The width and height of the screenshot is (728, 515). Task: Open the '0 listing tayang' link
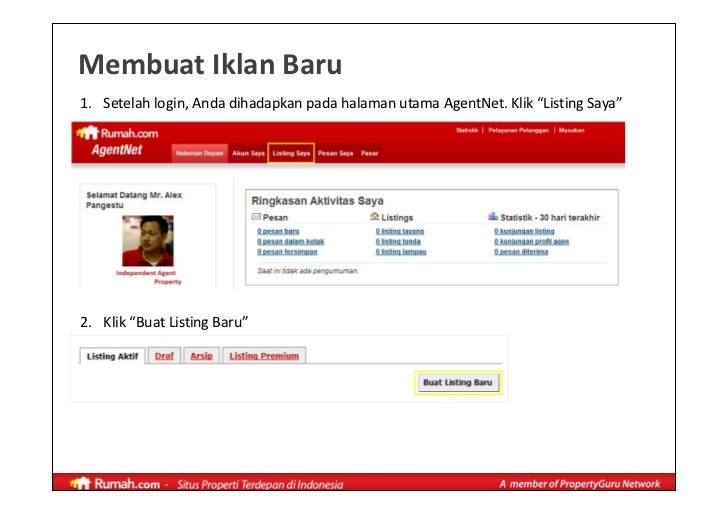(x=400, y=231)
